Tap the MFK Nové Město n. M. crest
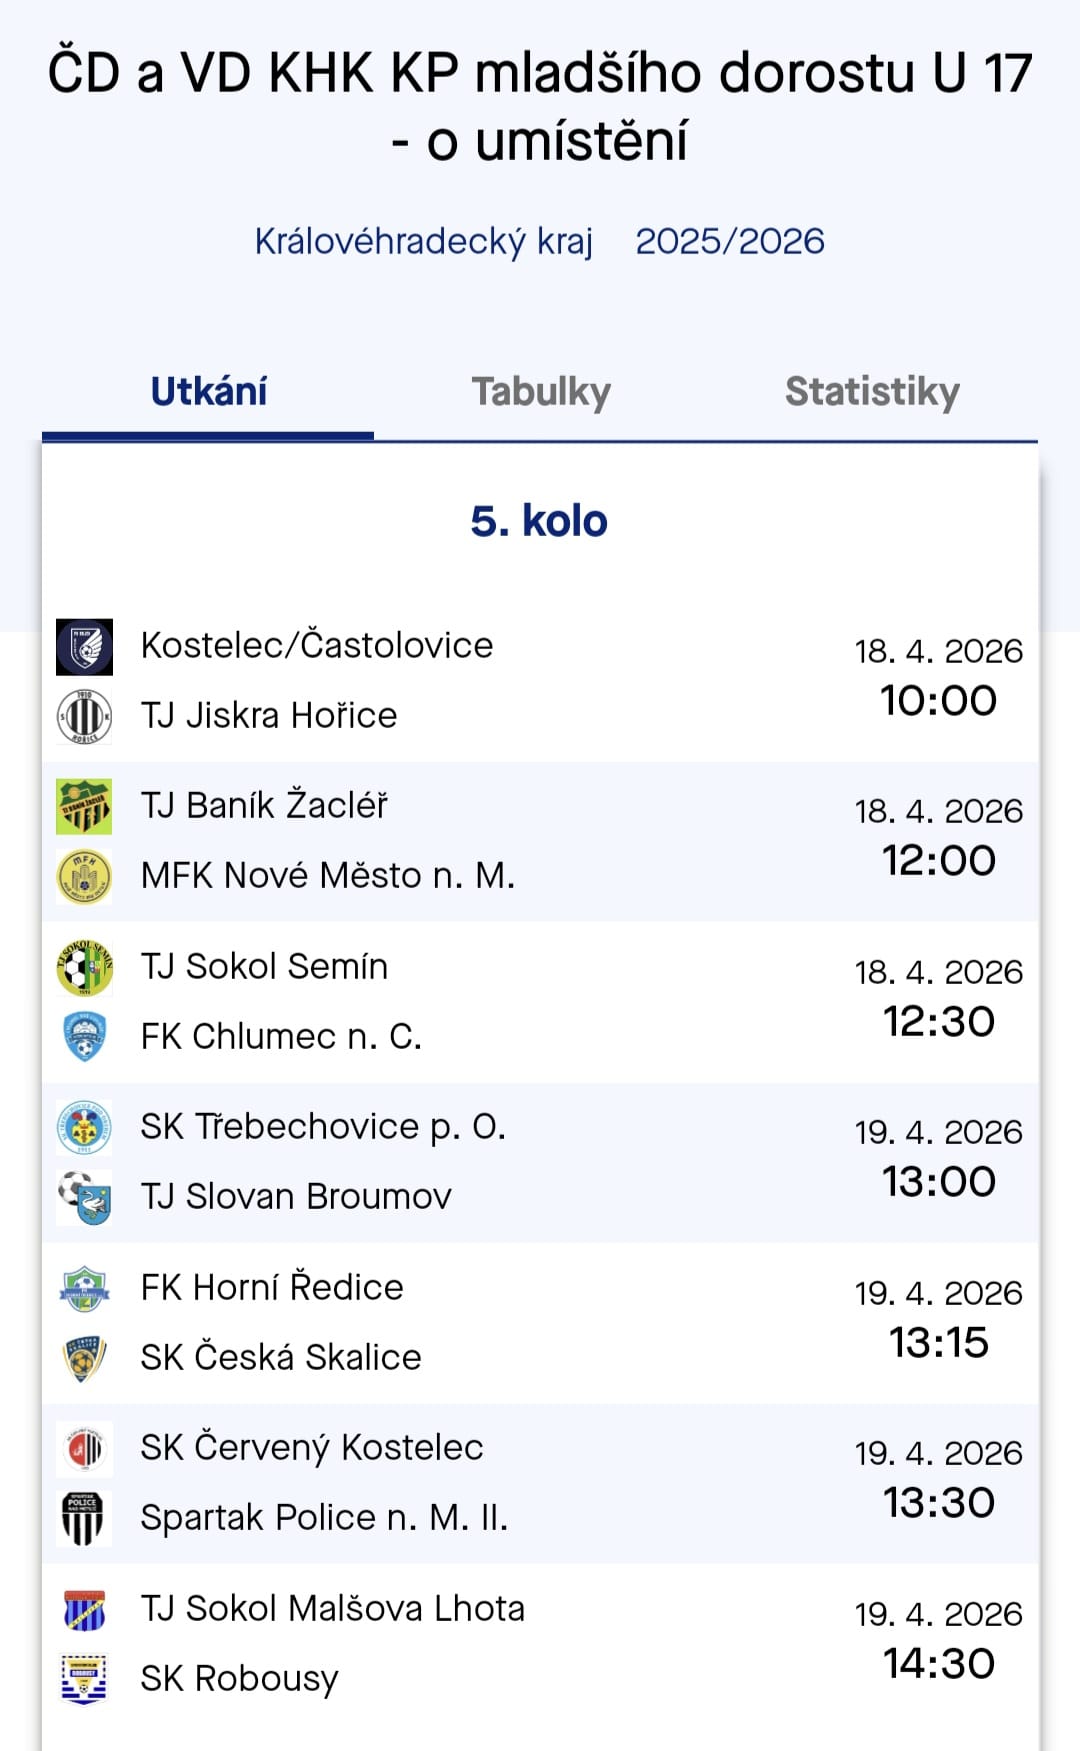The width and height of the screenshot is (1080, 1751). click(x=84, y=876)
